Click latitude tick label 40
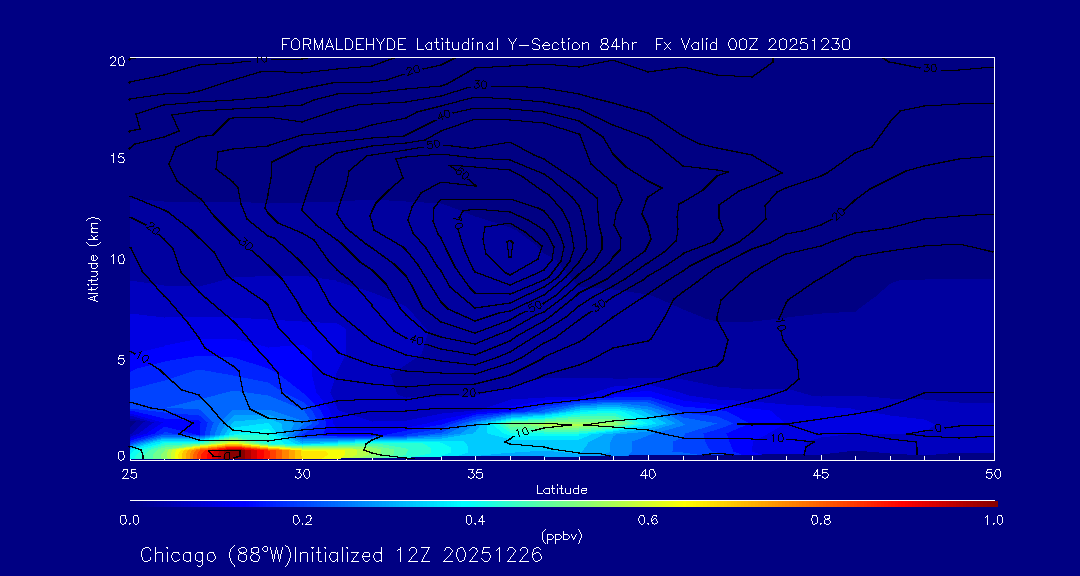 (x=647, y=473)
